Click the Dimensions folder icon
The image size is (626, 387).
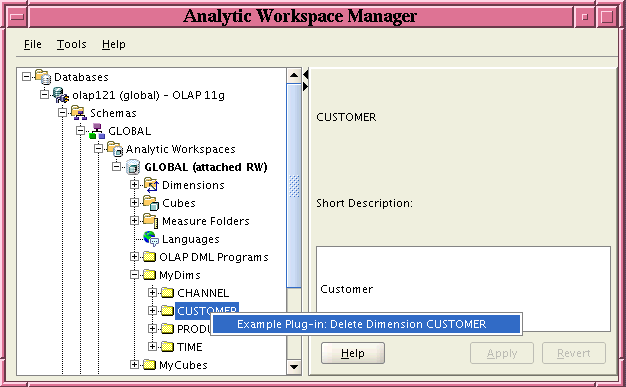tap(151, 185)
